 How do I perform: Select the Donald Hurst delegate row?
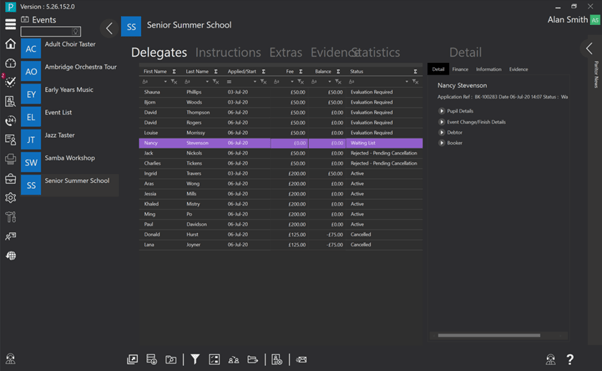[x=281, y=235]
